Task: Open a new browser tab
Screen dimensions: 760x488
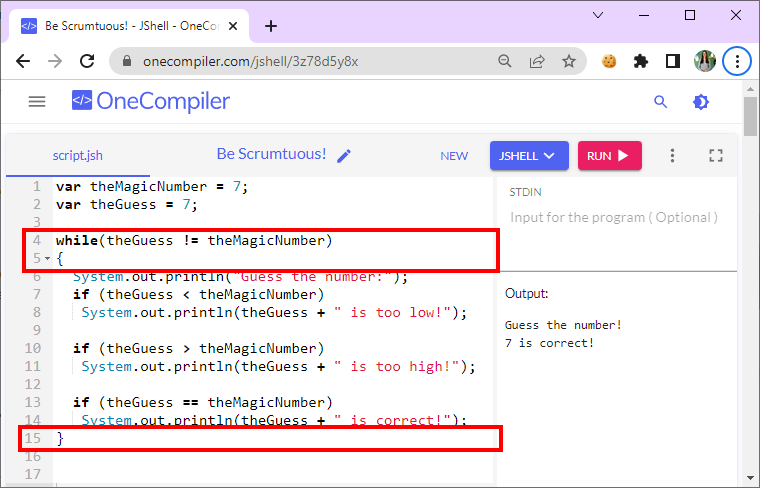Action: pos(270,26)
